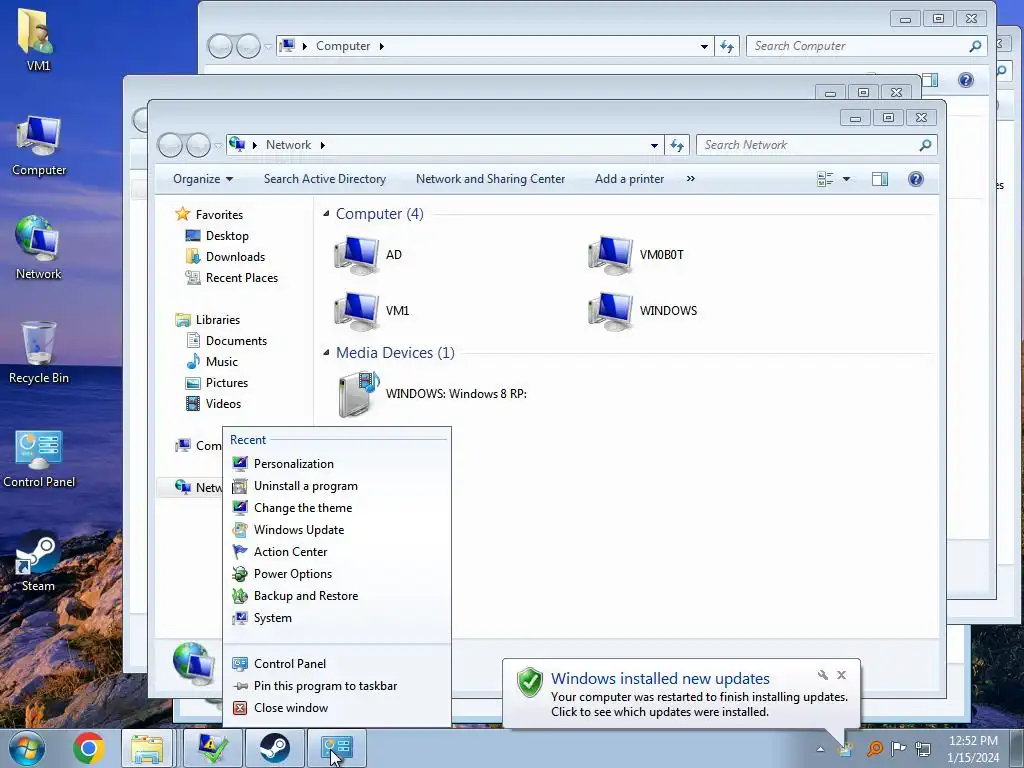Click Control Panel taskbar button

pyautogui.click(x=337, y=748)
